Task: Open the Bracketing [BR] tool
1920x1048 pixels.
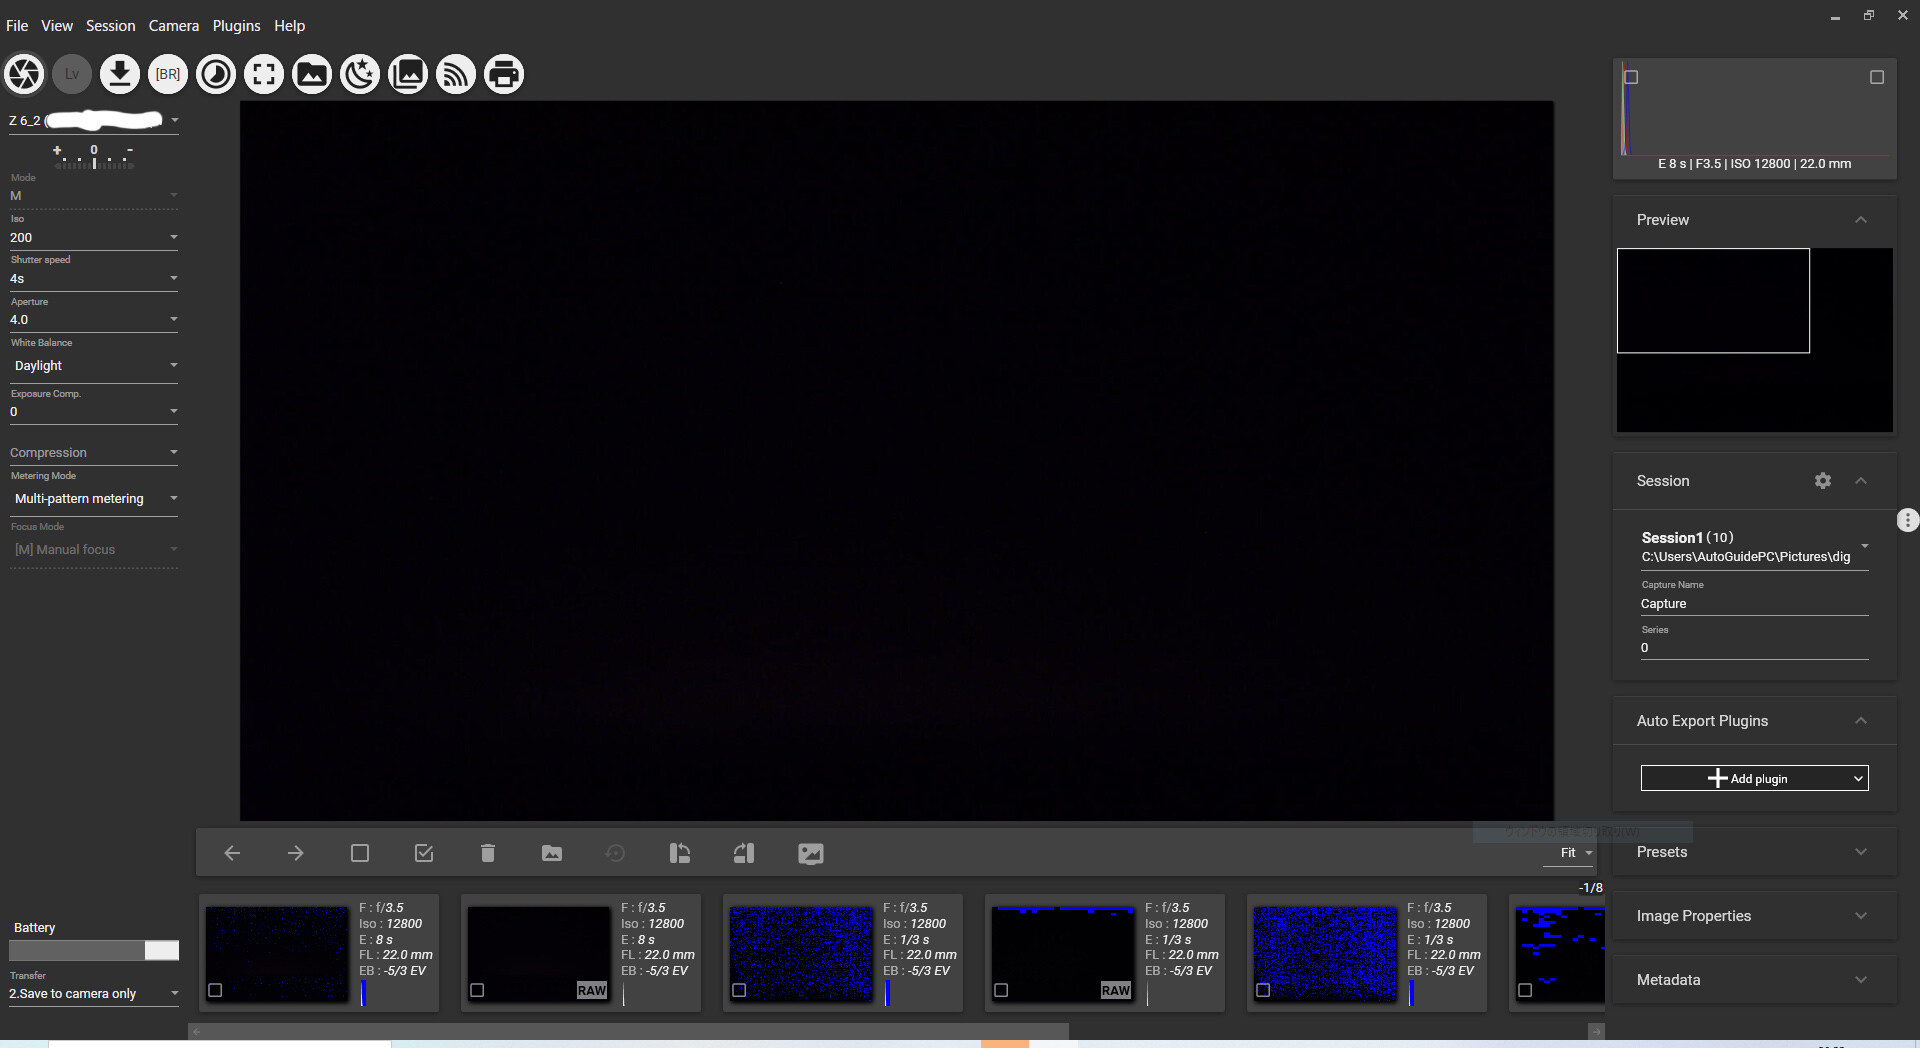Action: pyautogui.click(x=168, y=74)
